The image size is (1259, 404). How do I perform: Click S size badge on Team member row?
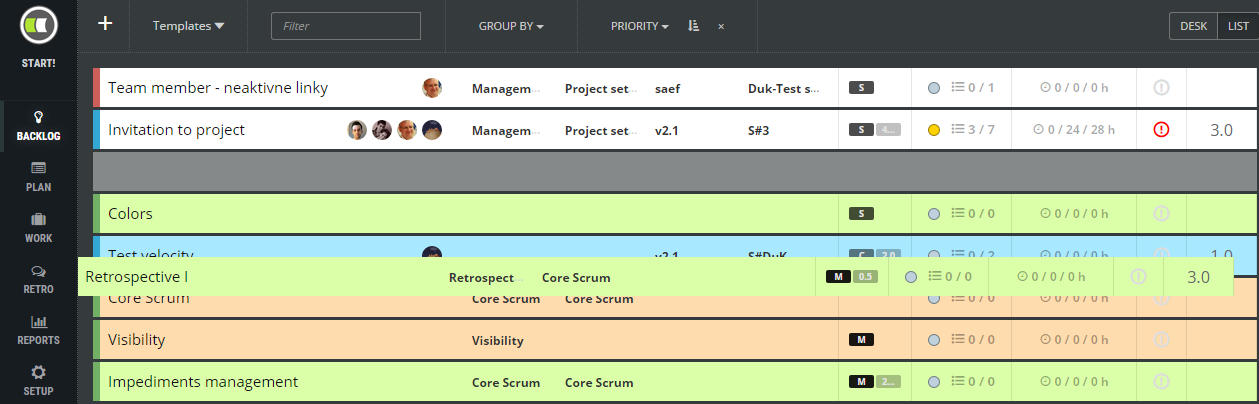pos(861,88)
